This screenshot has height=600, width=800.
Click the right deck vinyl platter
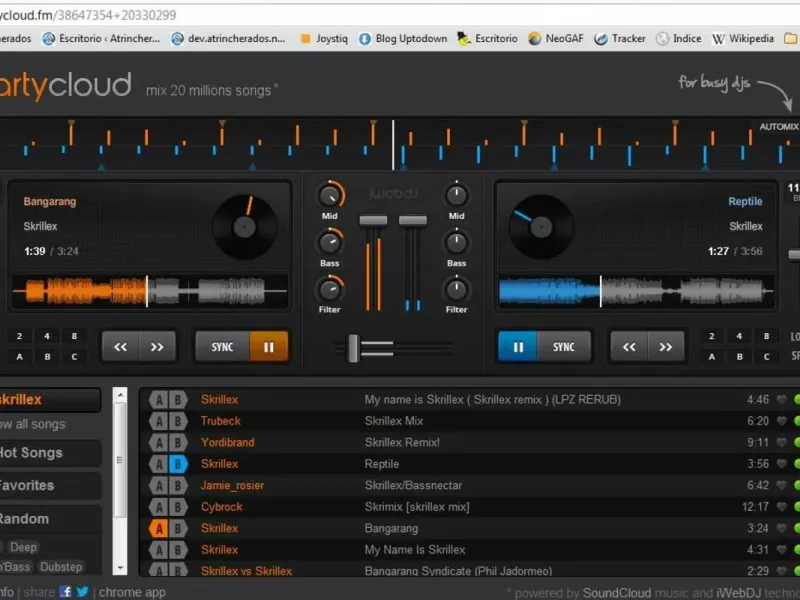541,227
